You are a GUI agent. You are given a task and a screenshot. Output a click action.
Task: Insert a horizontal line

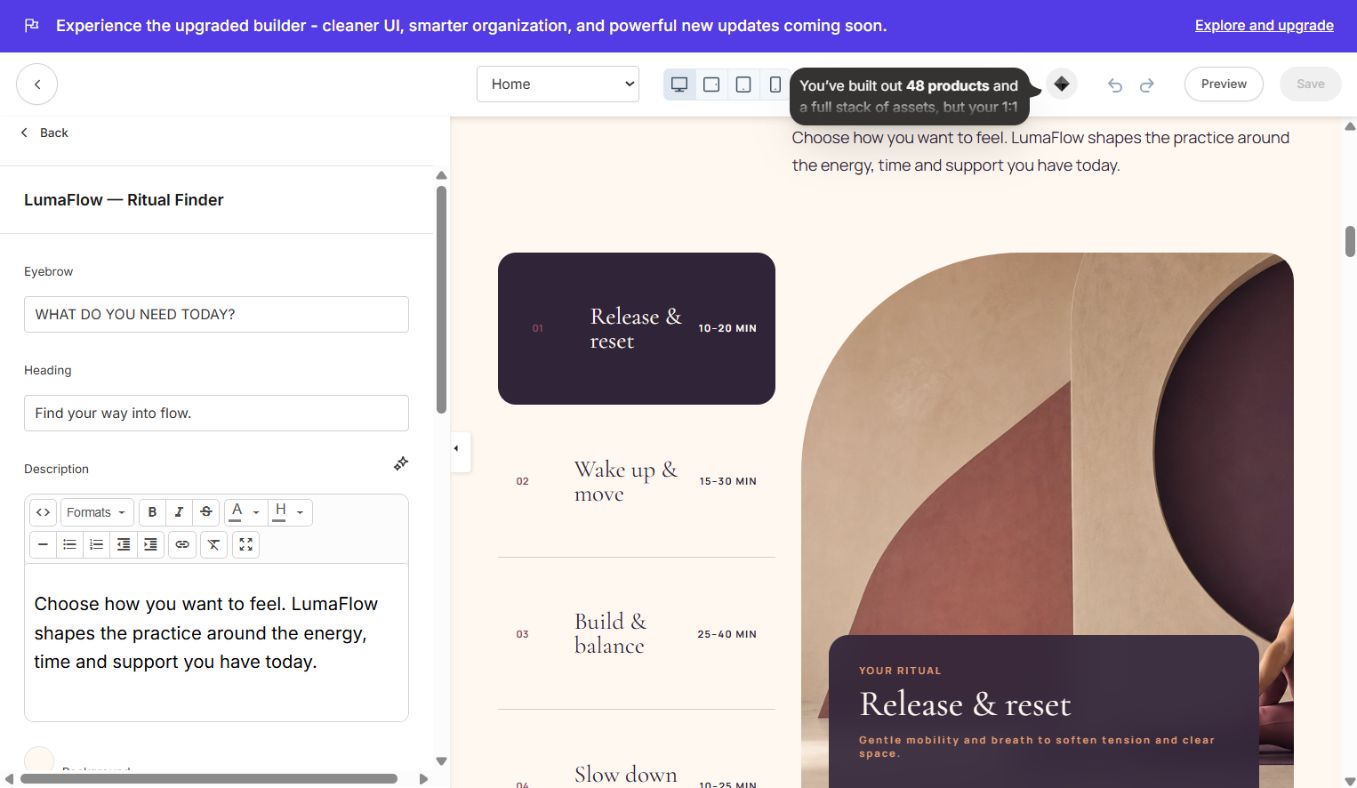(43, 544)
